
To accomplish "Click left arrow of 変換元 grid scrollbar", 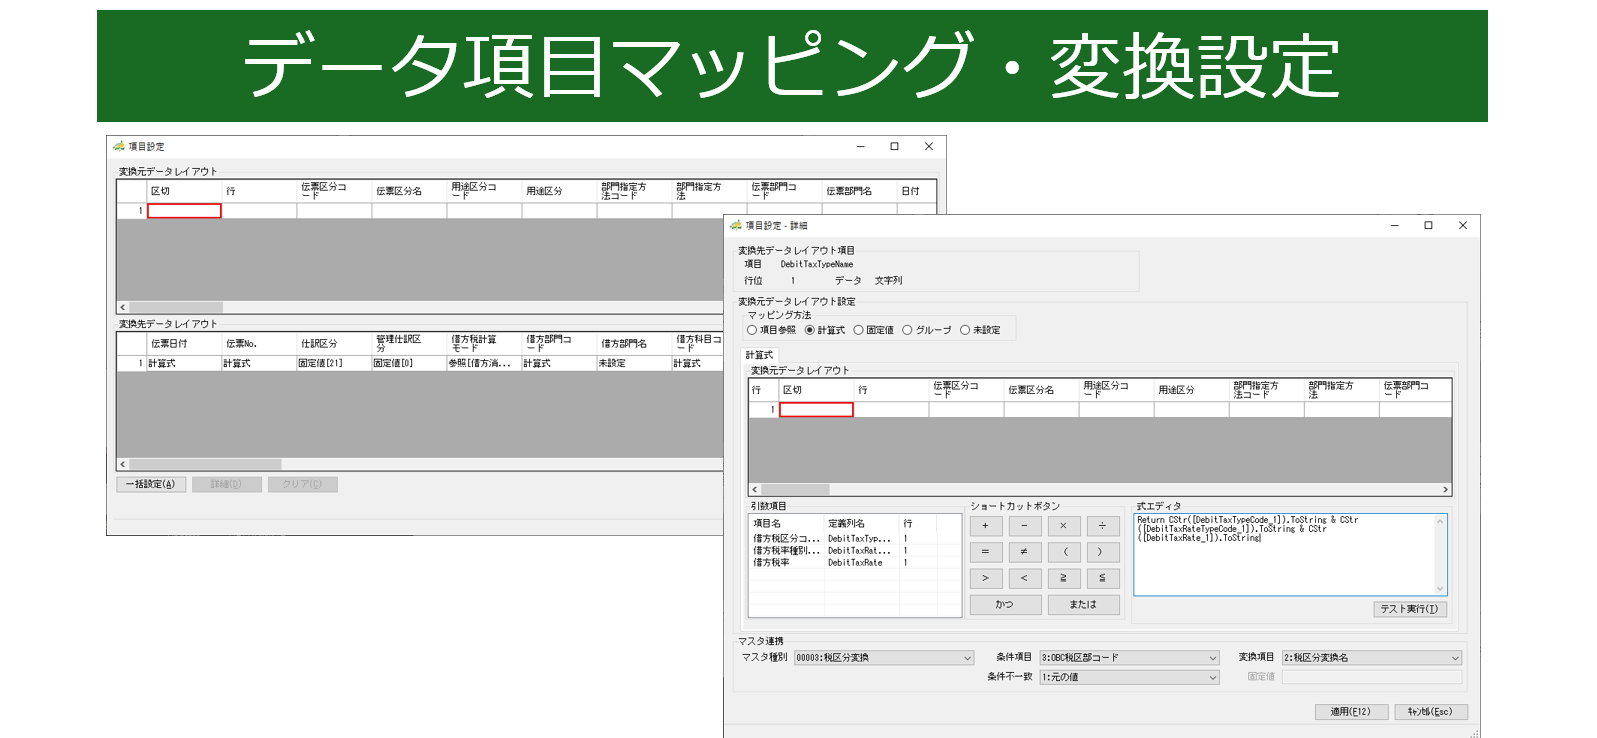I will tap(123, 307).
